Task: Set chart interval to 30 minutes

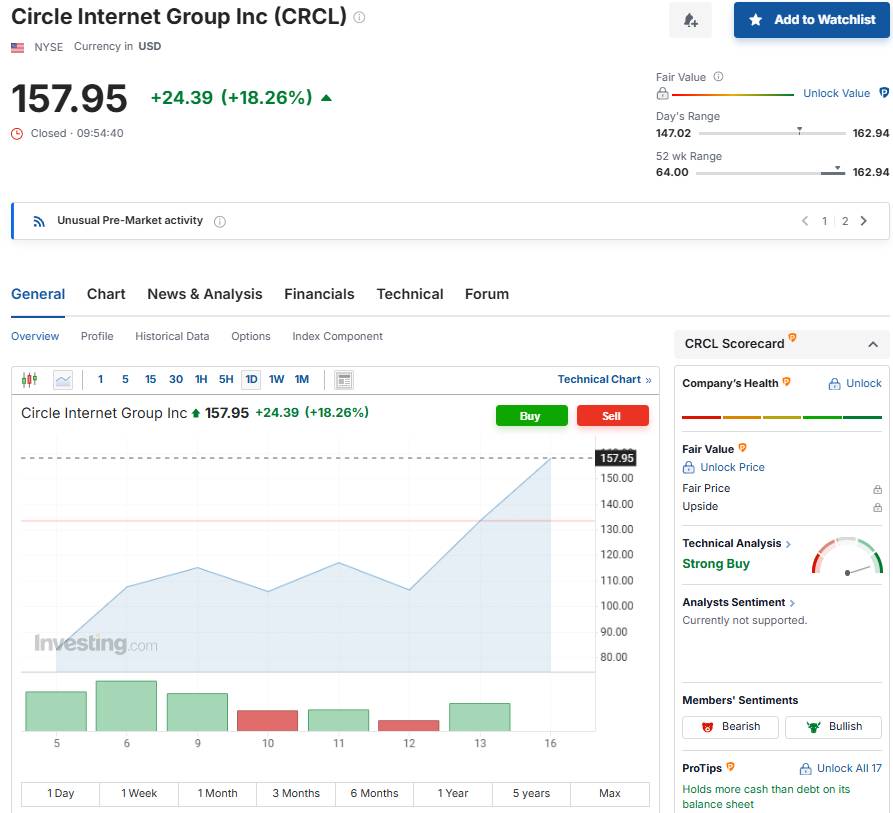Action: pyautogui.click(x=176, y=379)
